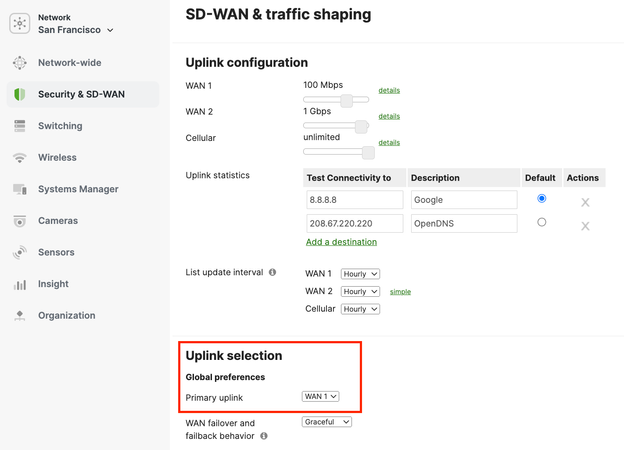Click the Network-wide globe icon
Viewport: 624px width, 450px height.
click(20, 63)
